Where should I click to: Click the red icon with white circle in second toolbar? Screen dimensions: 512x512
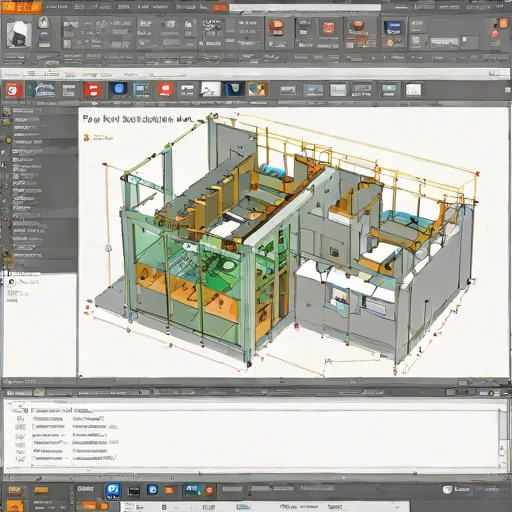pyautogui.click(x=13, y=90)
